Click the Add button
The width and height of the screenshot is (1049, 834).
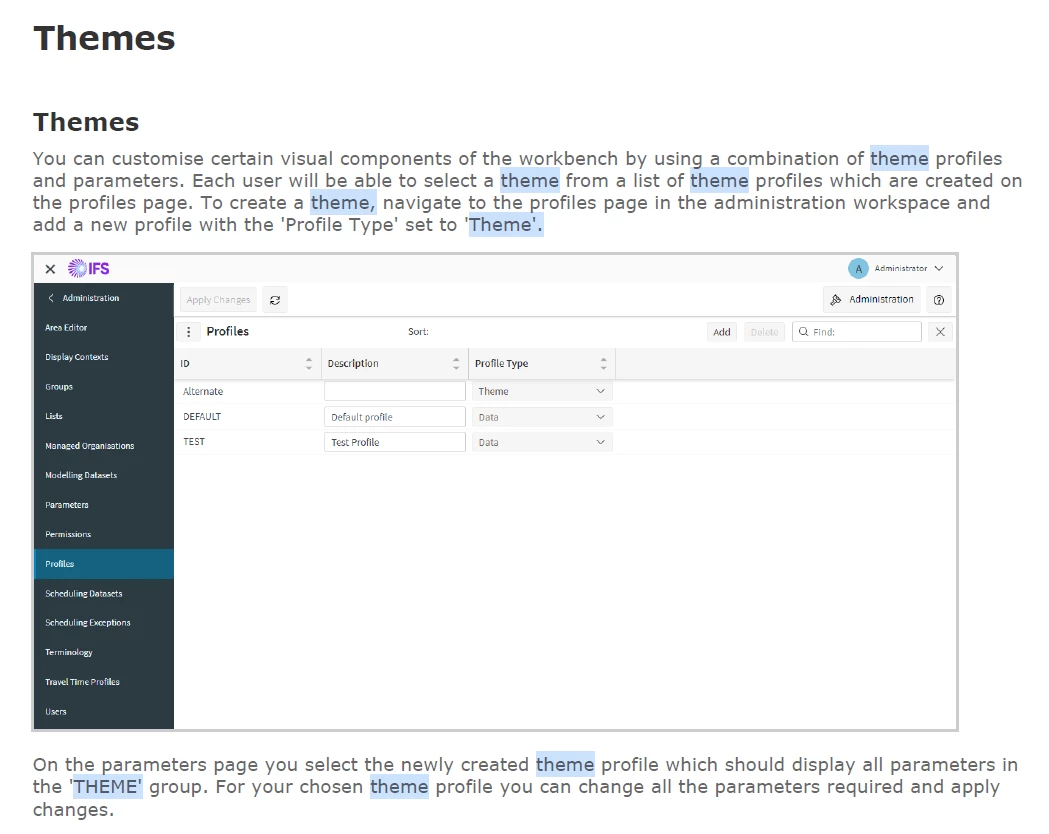722,332
